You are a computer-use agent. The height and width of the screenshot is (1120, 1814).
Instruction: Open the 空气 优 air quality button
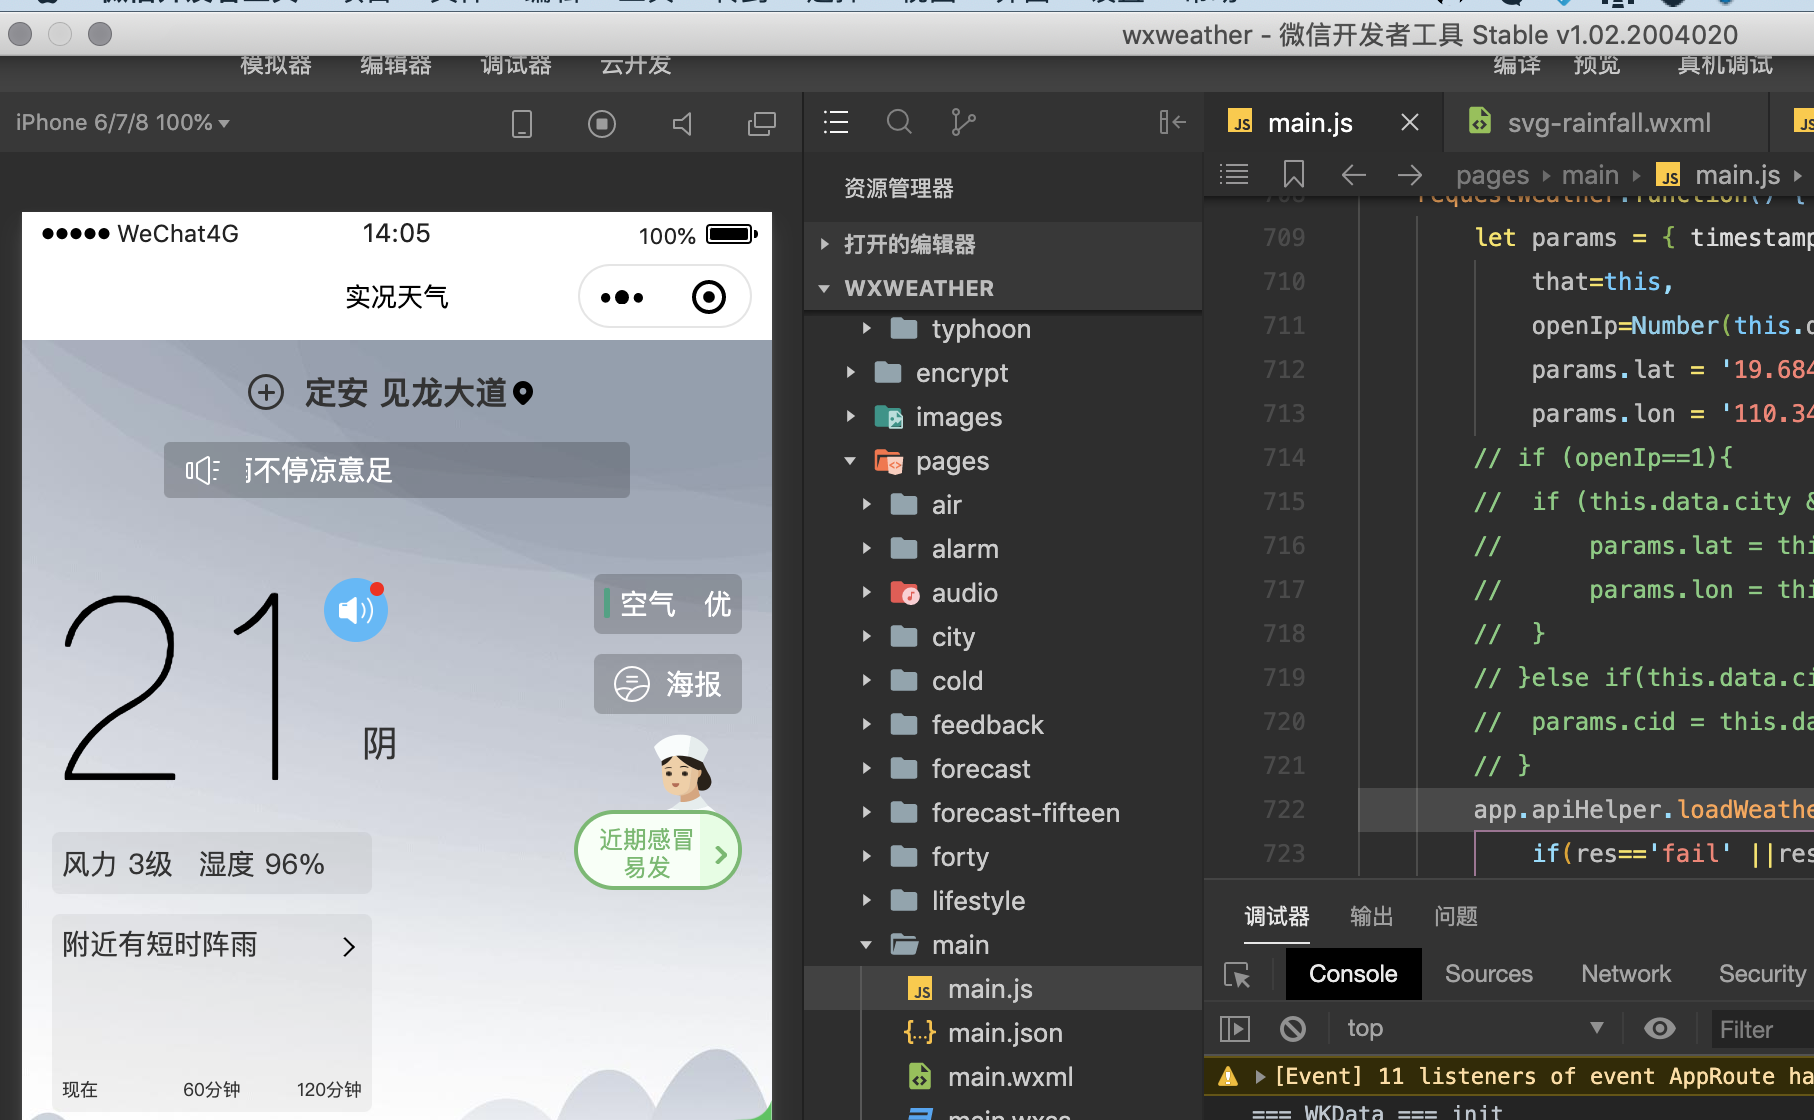668,604
